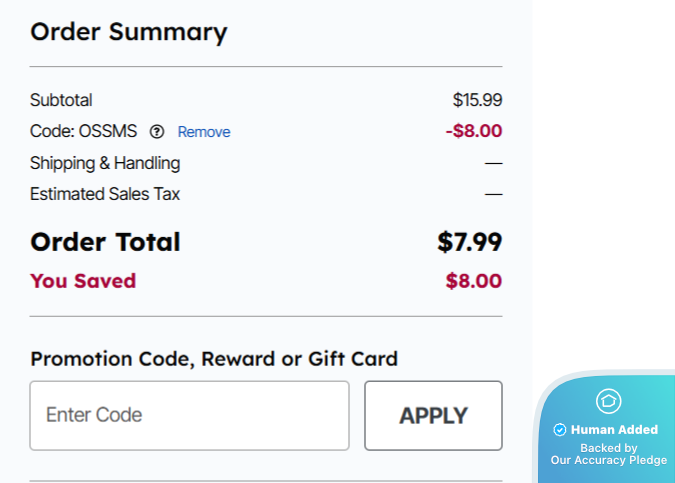This screenshot has width=675, height=483.
Task: Click the Estimated Sales Tax label
Action: [x=105, y=194]
